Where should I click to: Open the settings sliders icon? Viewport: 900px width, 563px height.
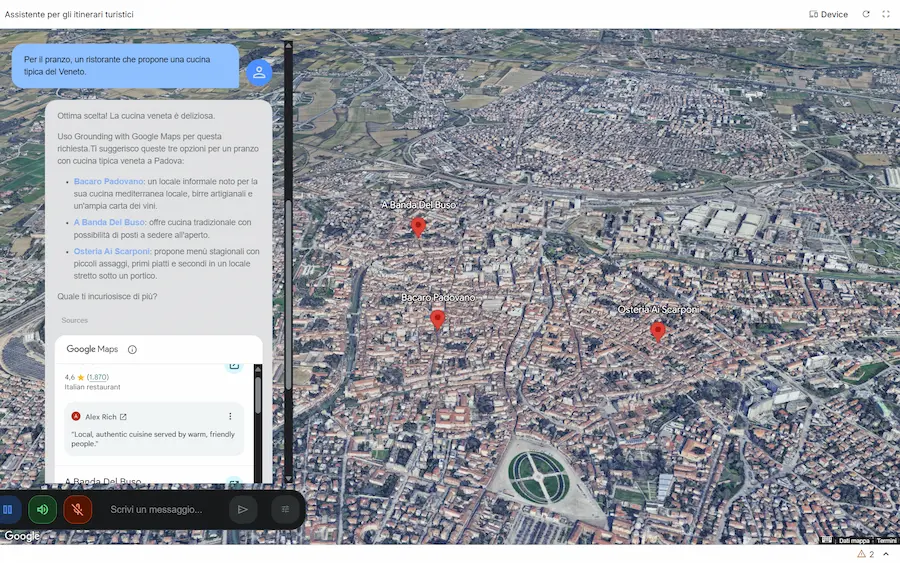pos(285,509)
